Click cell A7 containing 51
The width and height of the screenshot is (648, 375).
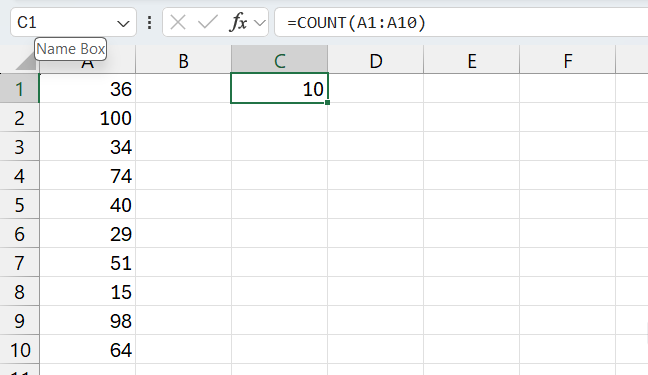(x=88, y=263)
